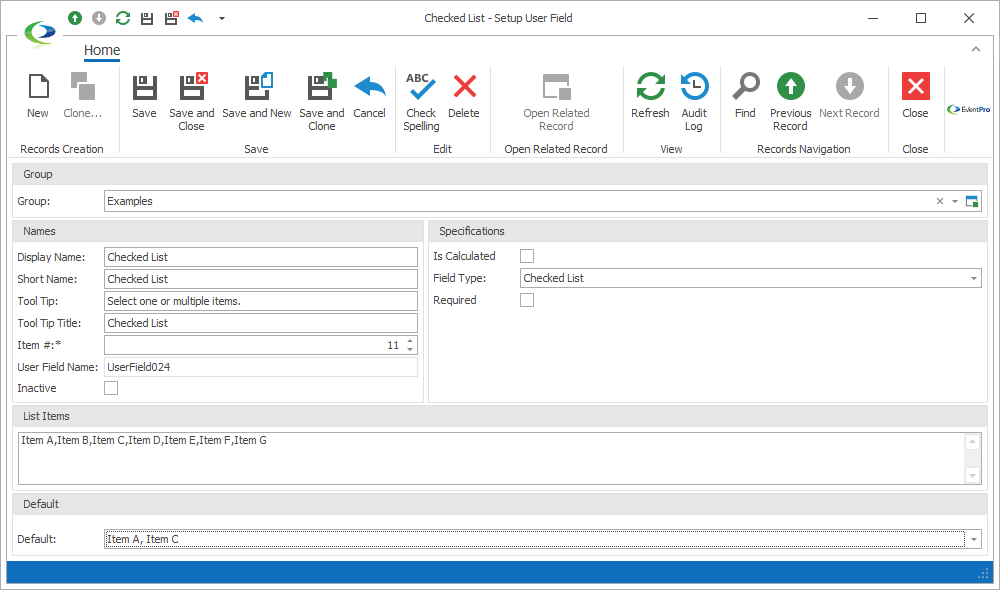Viewport: 1000px width, 590px height.
Task: Open the Group dropdown arrow
Action: [x=955, y=202]
